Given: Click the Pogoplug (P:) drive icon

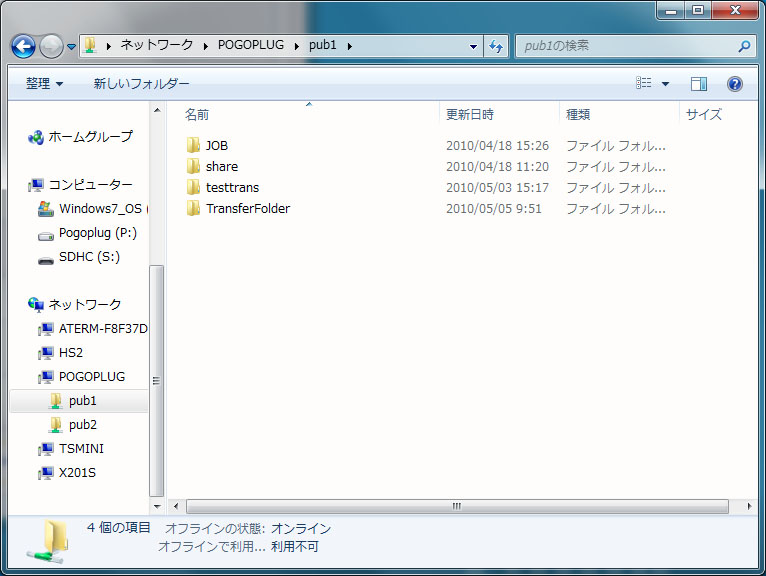Looking at the screenshot, I should pyautogui.click(x=46, y=236).
